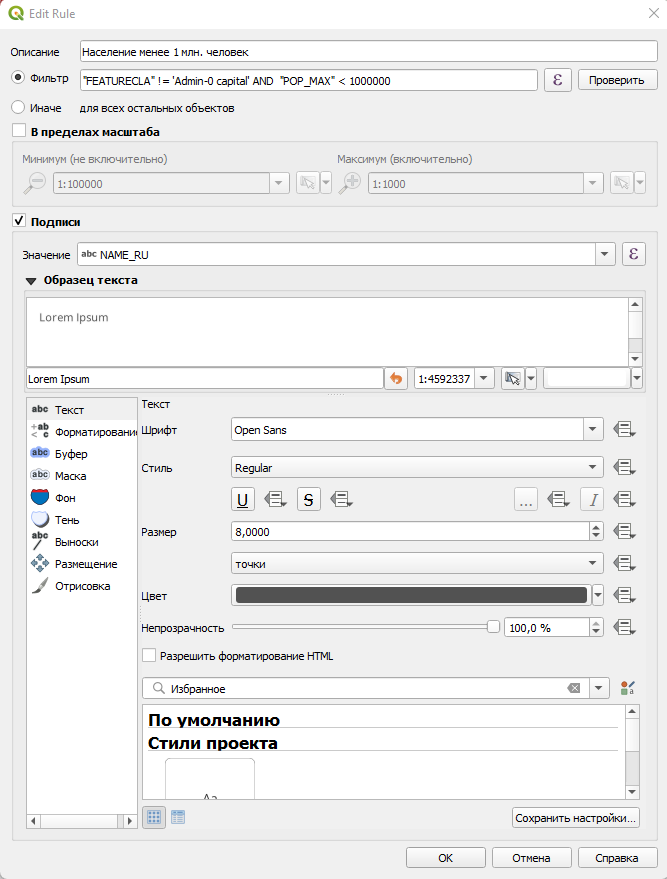Open the Open Sans font dropdown

click(592, 430)
